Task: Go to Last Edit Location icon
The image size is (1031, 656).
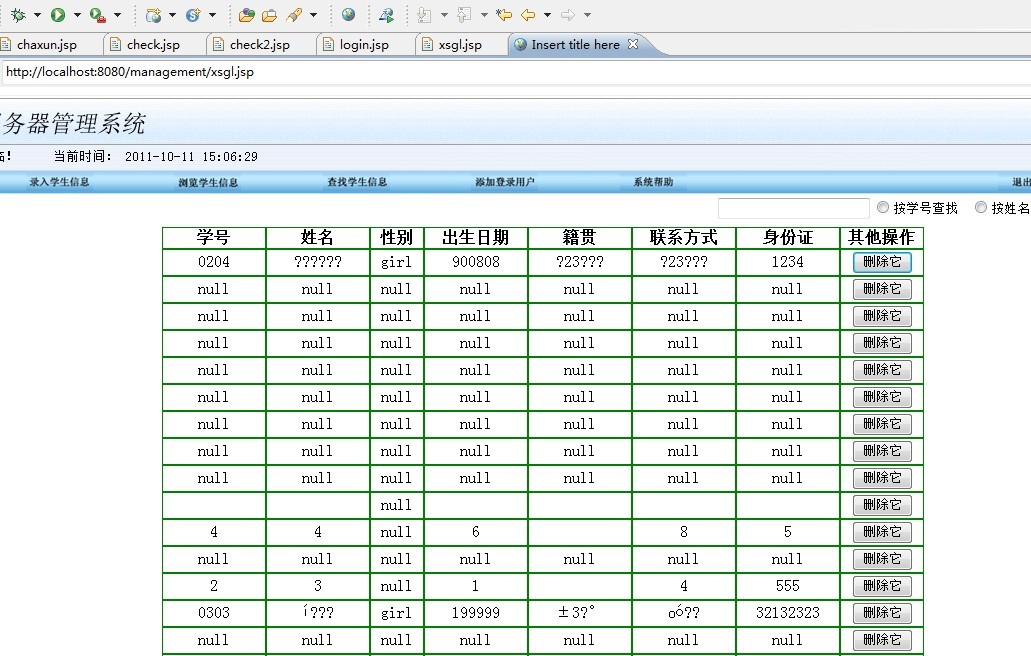Action: 504,14
